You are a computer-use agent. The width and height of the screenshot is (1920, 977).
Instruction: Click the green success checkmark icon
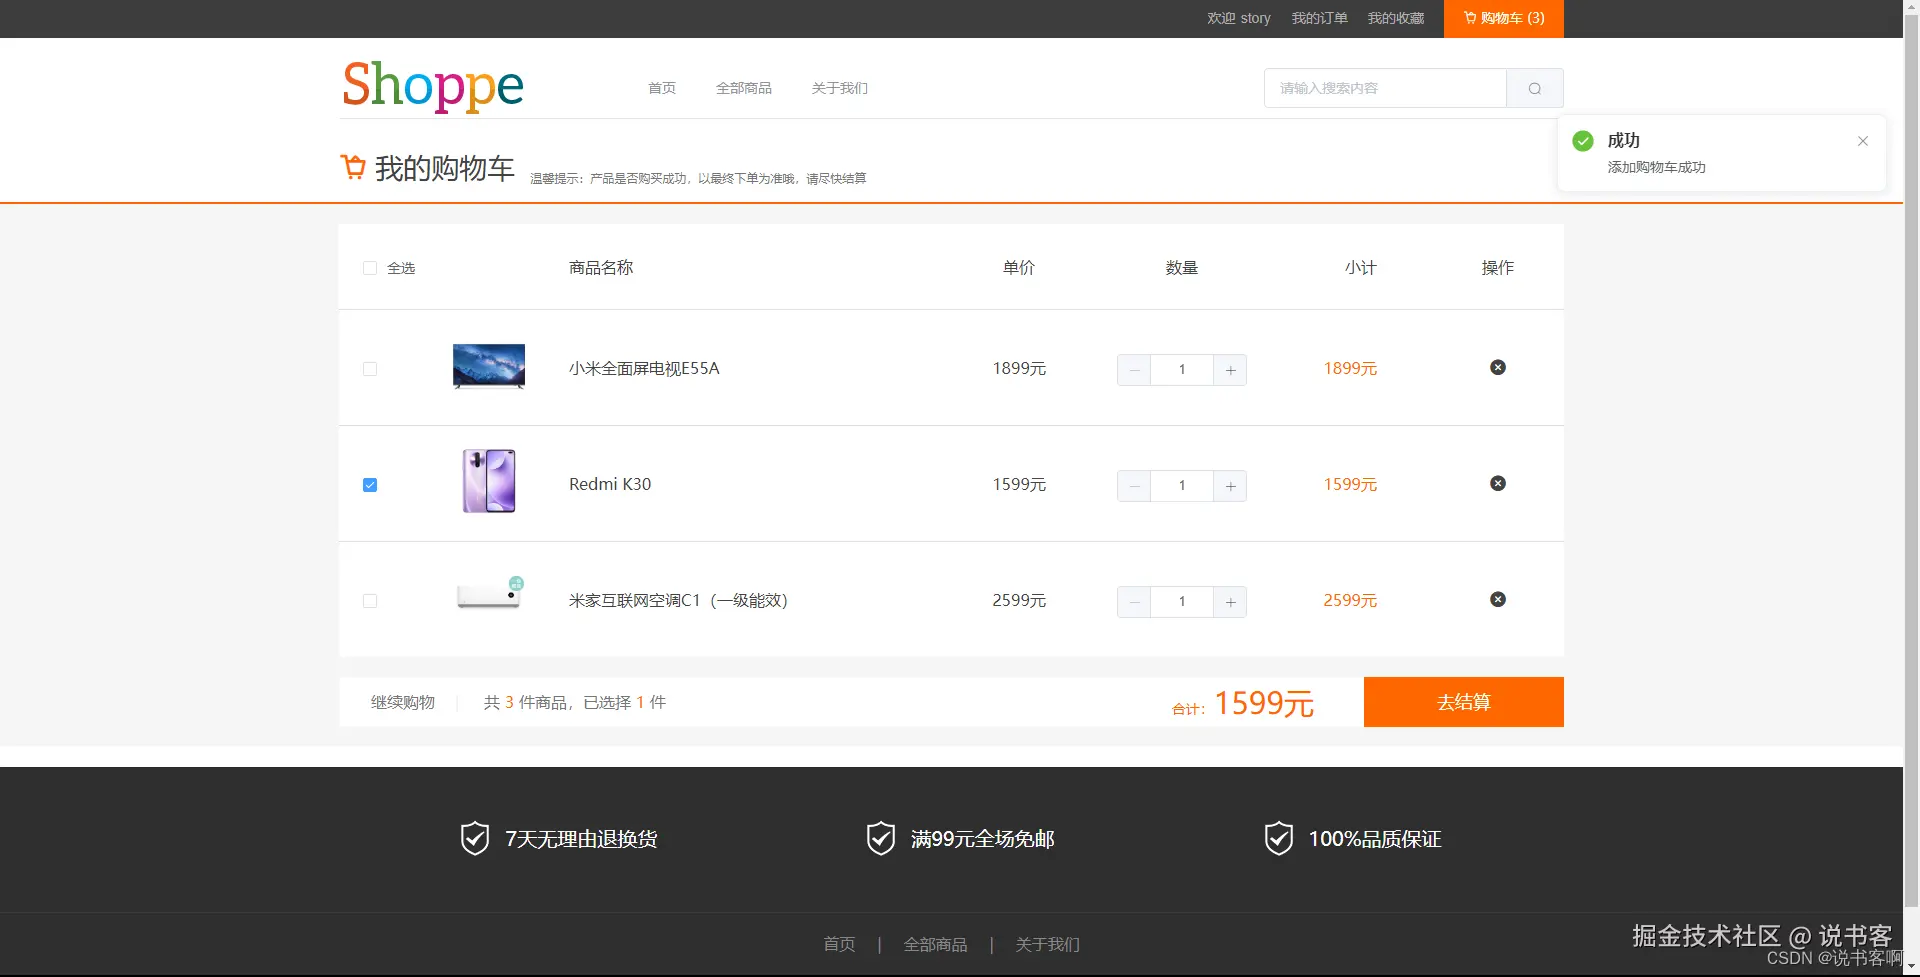[x=1582, y=141]
